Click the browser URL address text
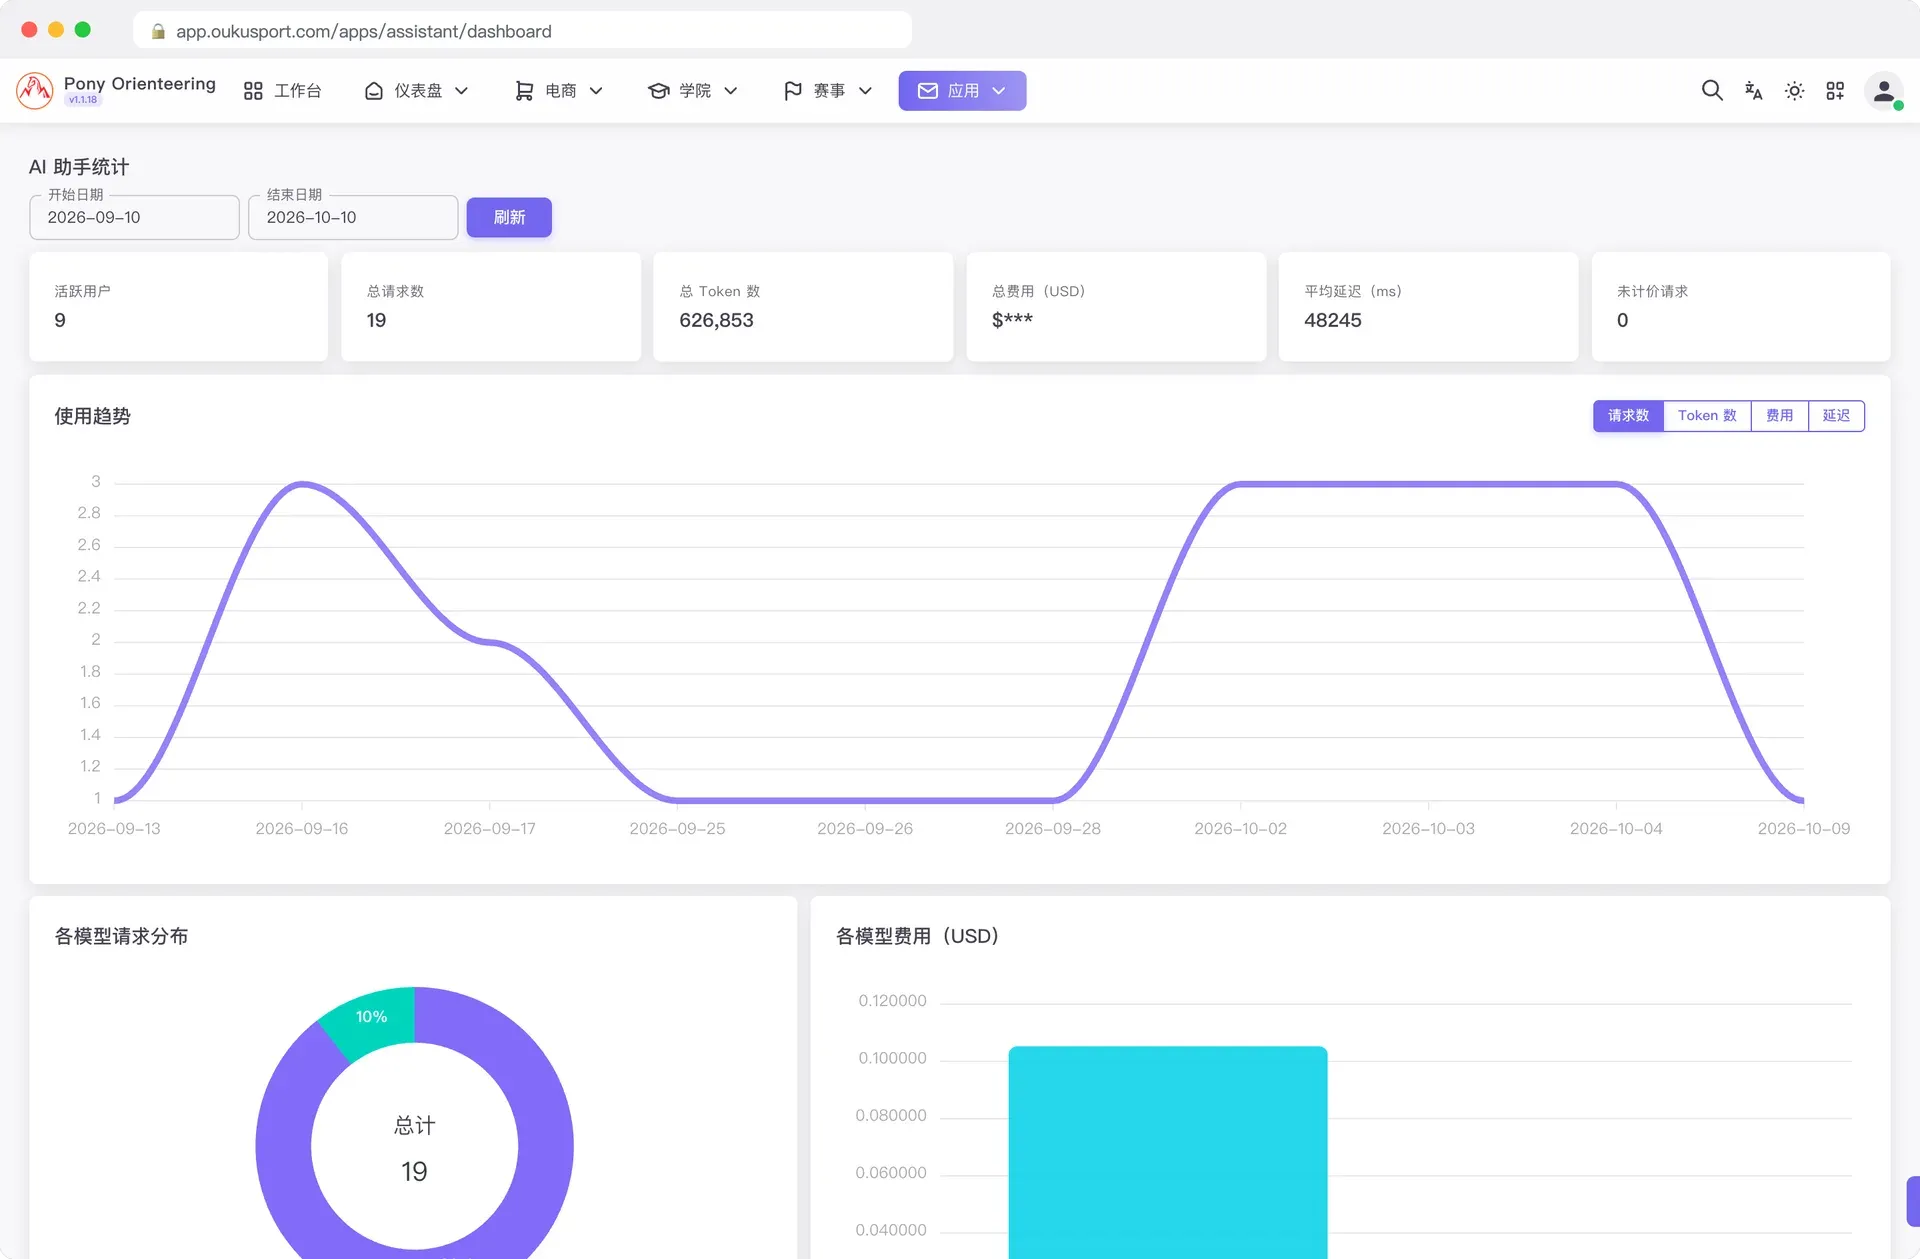This screenshot has height=1259, width=1920. coord(364,31)
